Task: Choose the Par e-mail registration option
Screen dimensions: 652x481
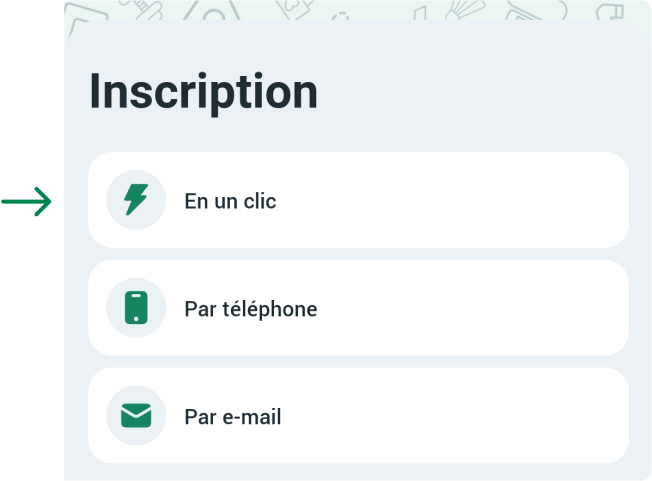Action: point(358,416)
